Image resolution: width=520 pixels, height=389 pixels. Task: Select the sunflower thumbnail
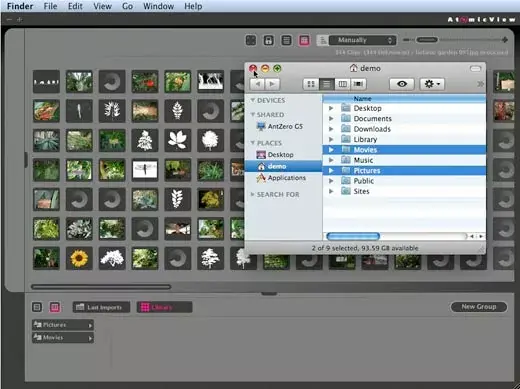(79, 258)
